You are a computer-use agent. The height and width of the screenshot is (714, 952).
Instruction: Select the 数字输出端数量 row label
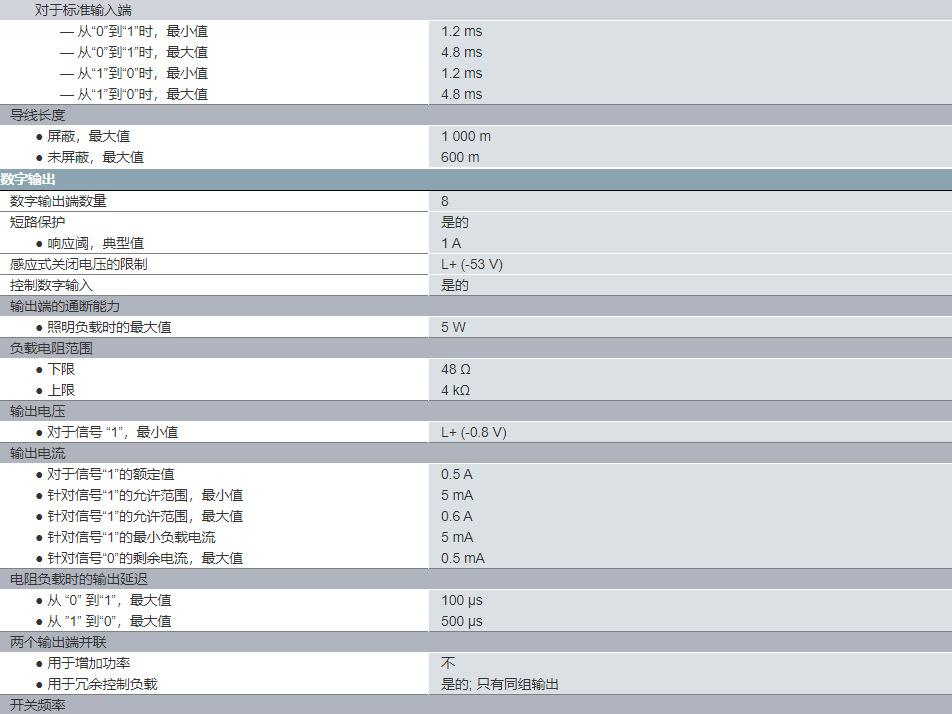(58, 201)
